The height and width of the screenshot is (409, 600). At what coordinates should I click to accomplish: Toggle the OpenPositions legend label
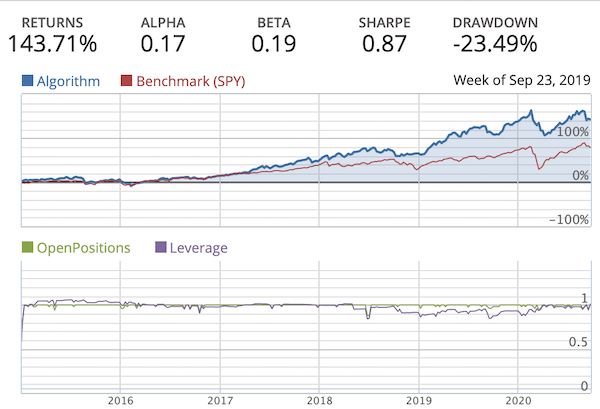(x=83, y=247)
